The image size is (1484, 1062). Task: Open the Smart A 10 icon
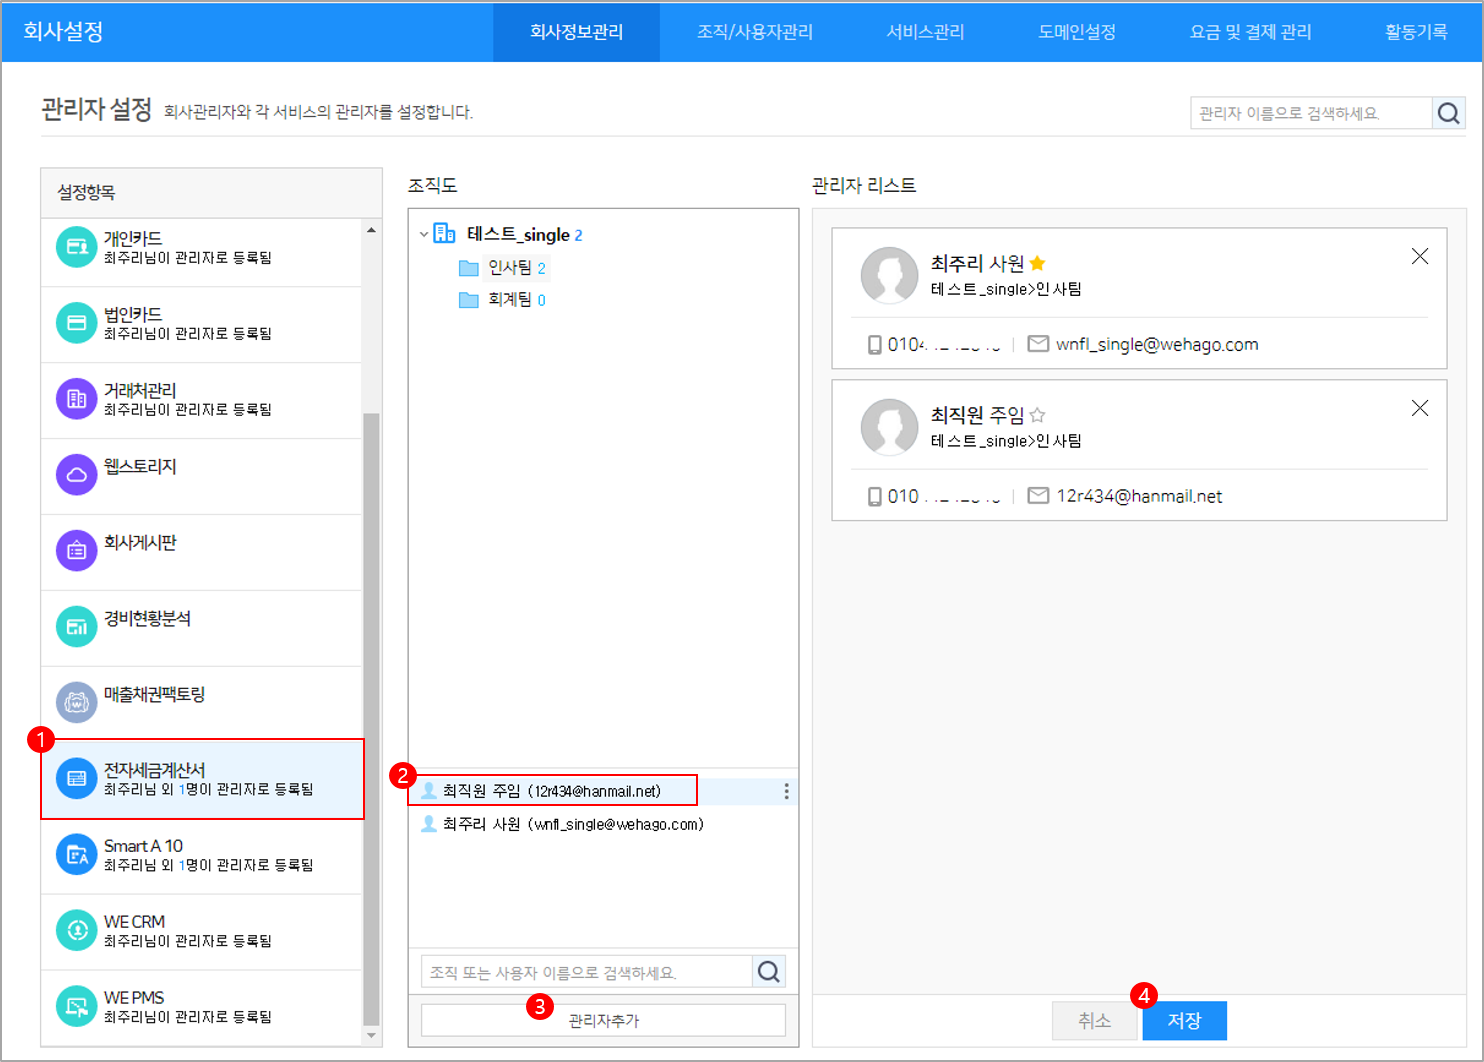coord(76,855)
